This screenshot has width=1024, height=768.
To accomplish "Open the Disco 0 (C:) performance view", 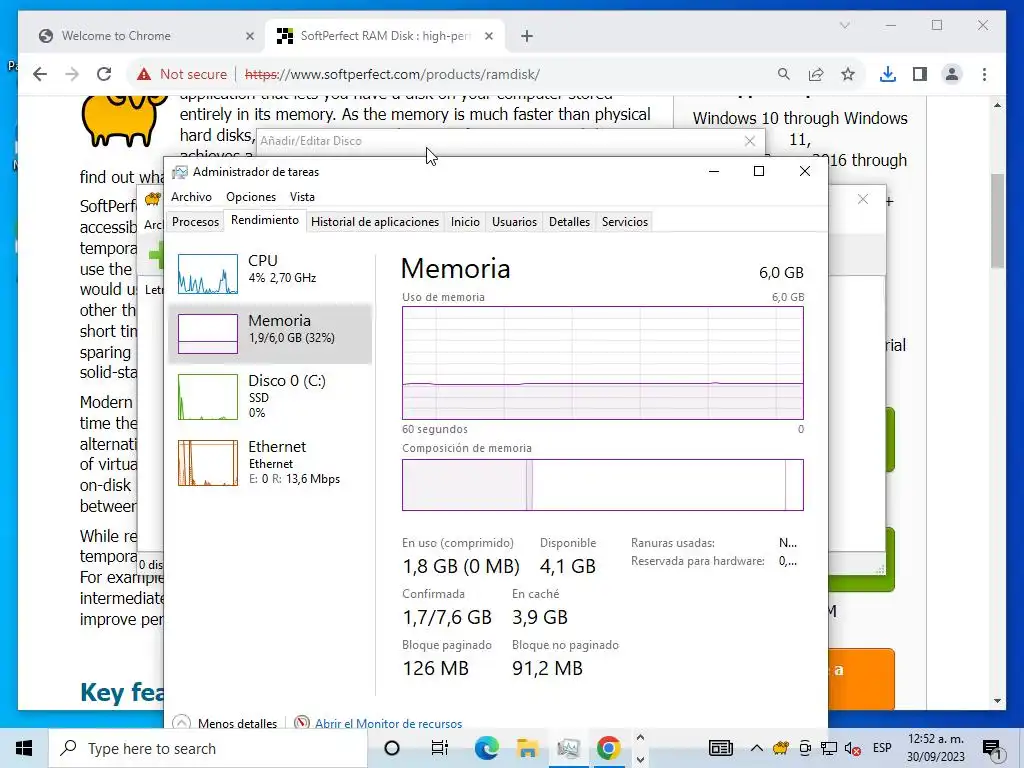I will 270,396.
